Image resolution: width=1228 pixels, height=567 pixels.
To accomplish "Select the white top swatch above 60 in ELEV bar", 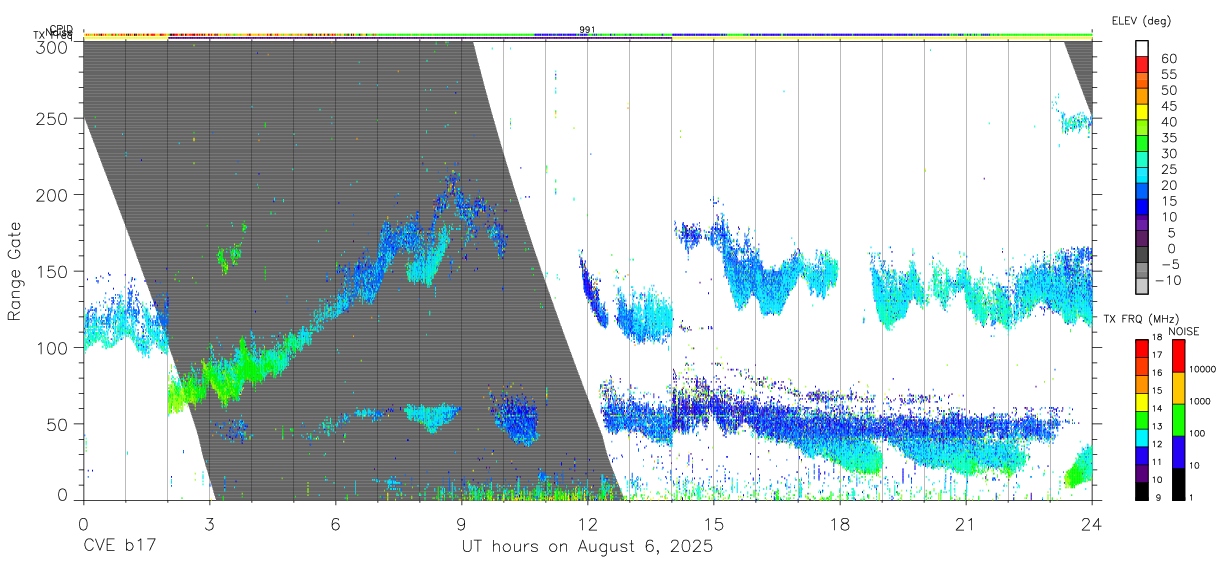I will pos(1142,49).
